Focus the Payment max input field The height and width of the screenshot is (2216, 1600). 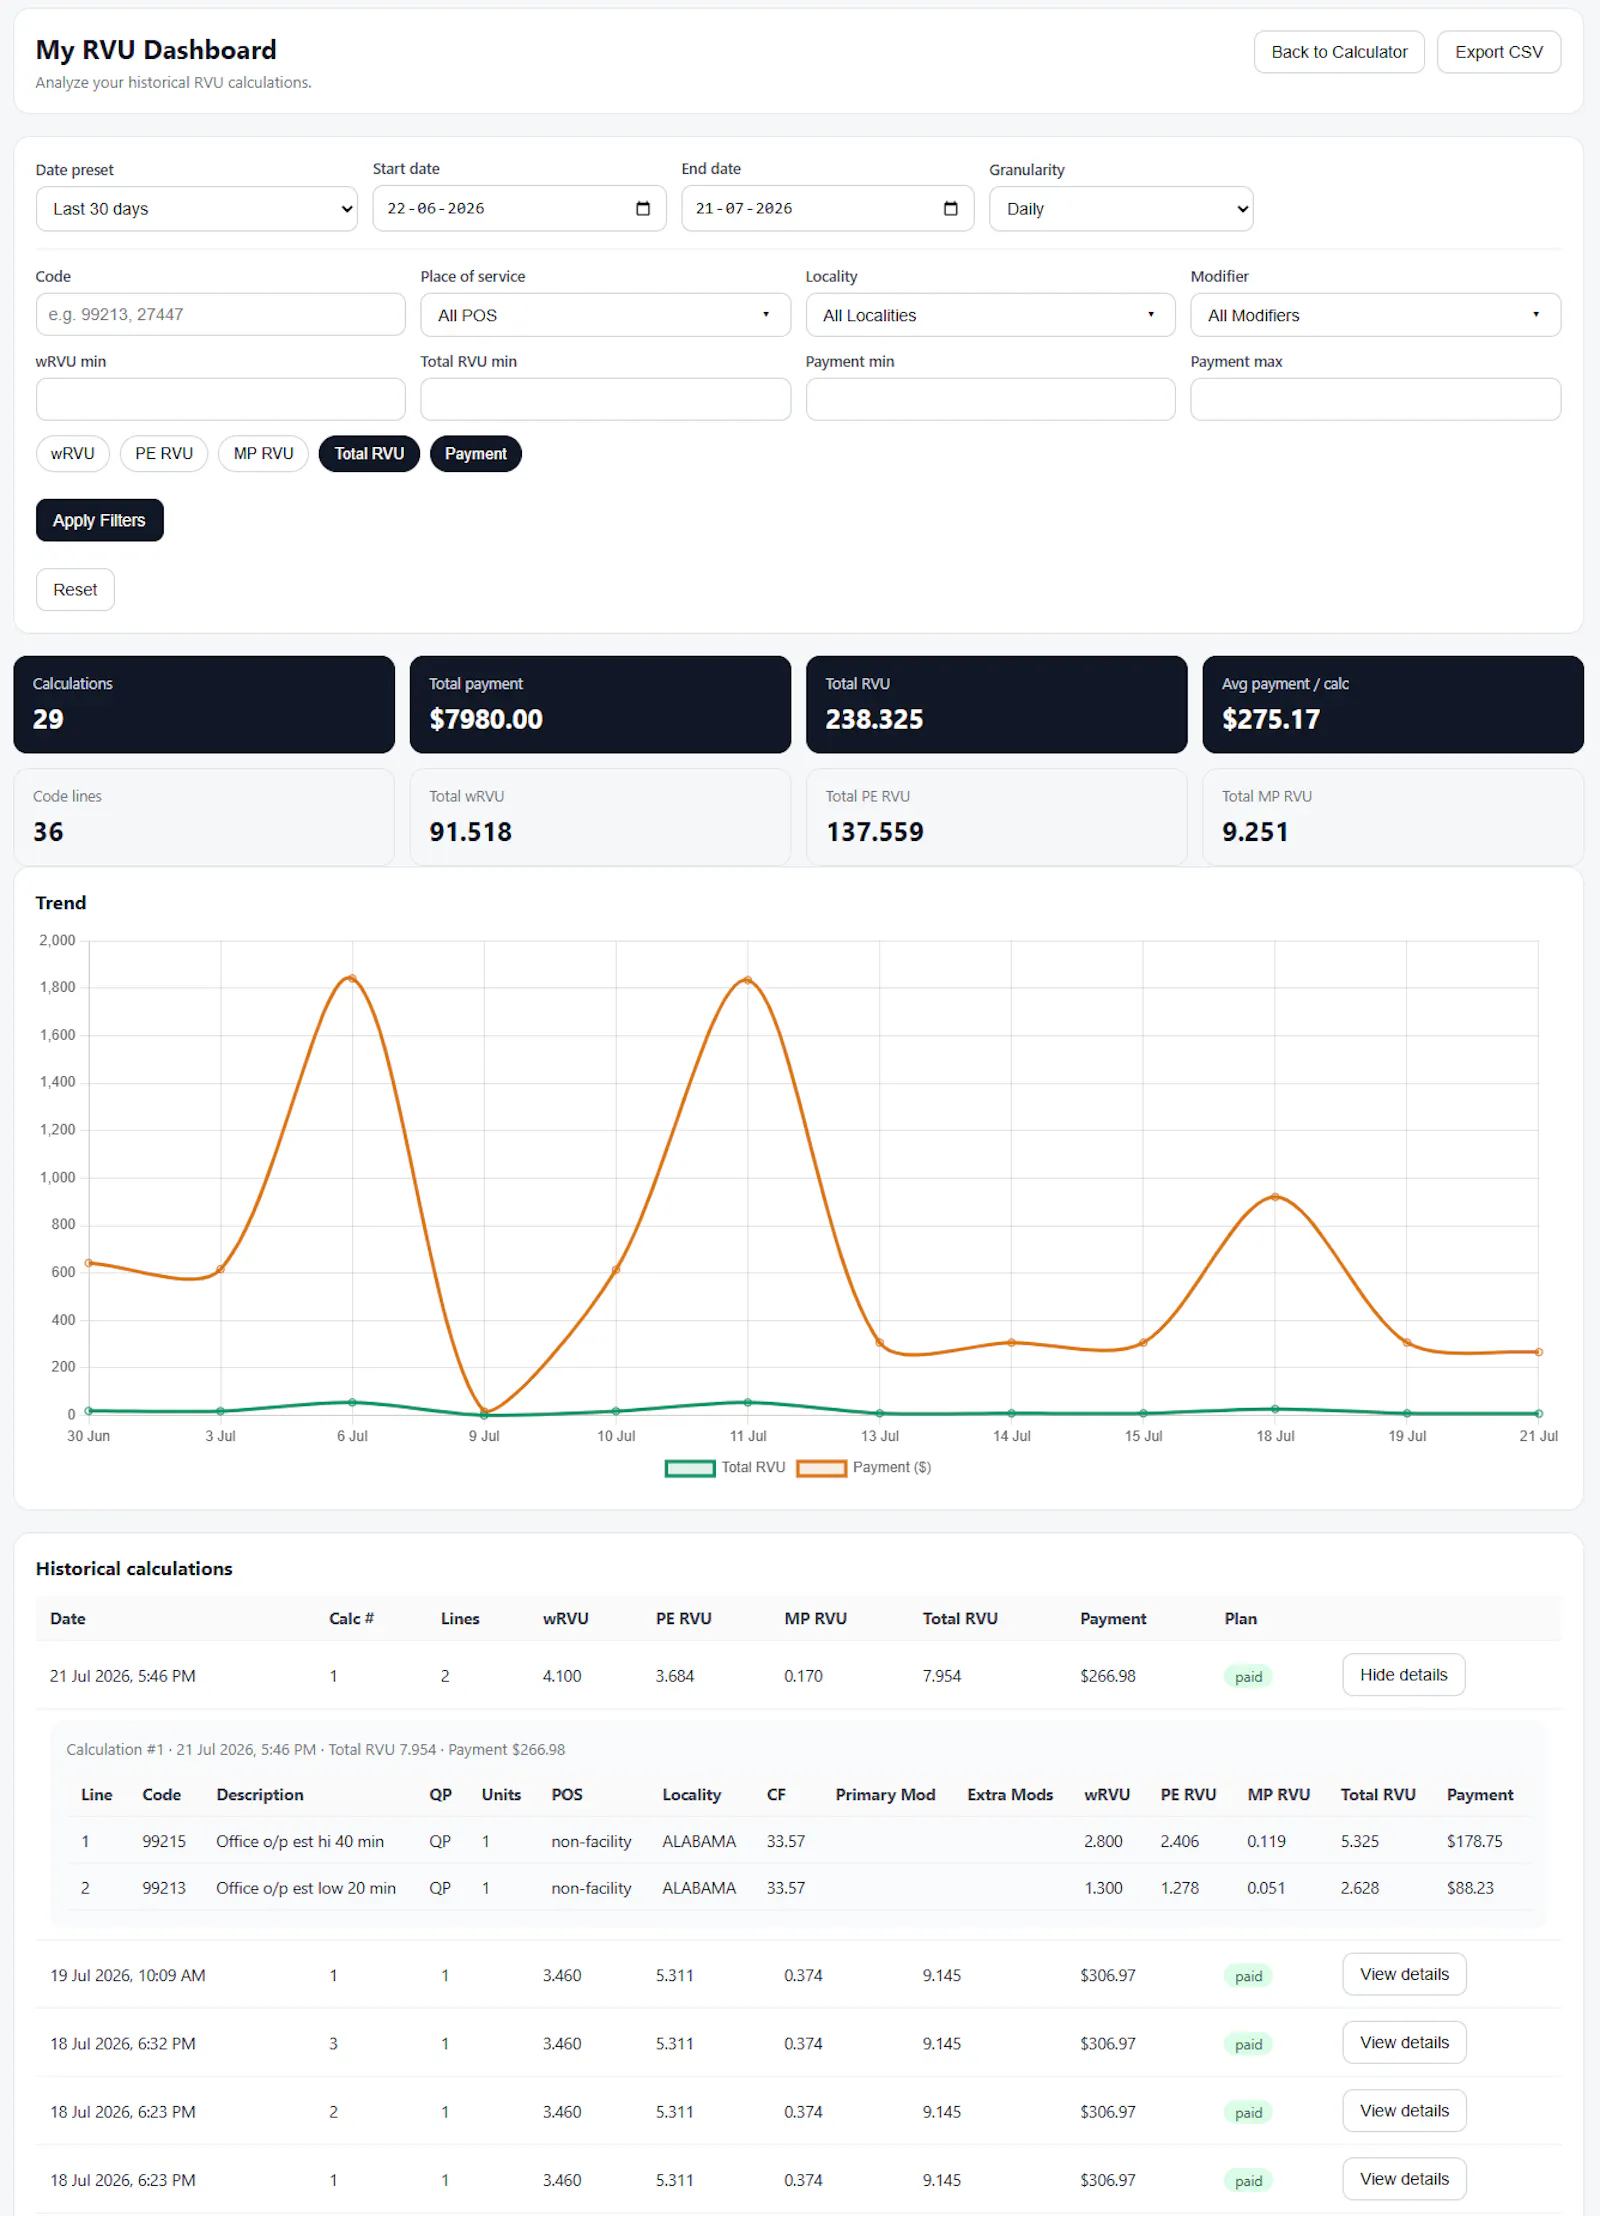pos(1375,399)
